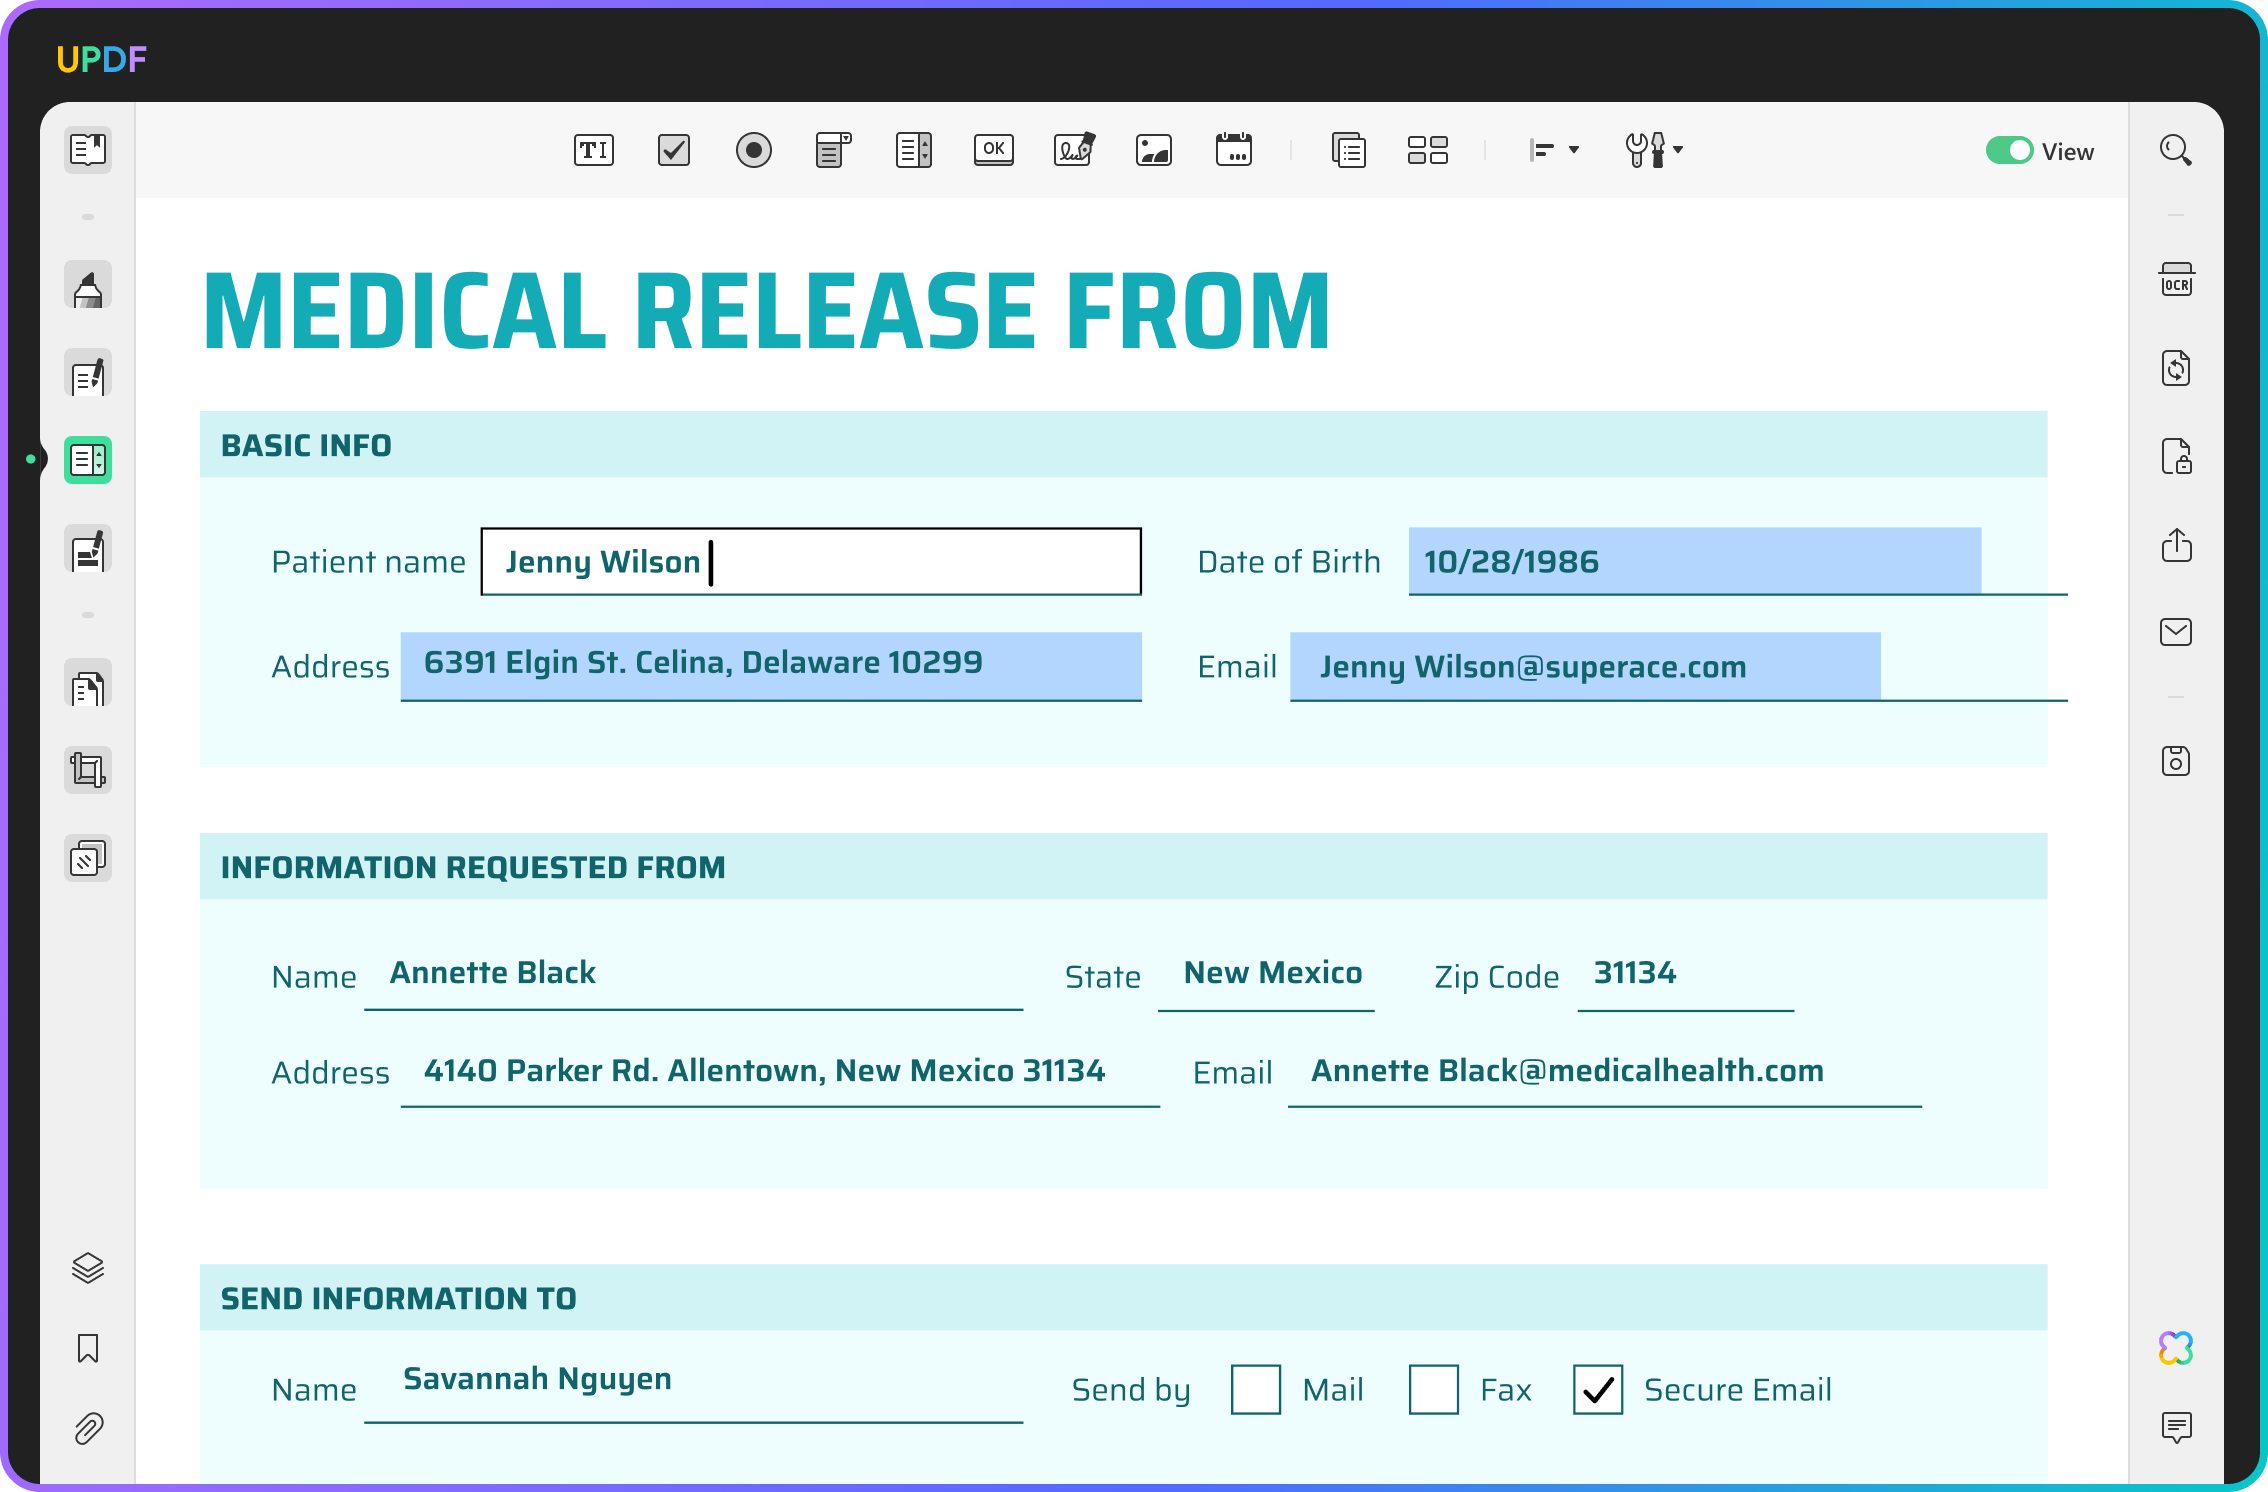Screen dimensions: 2268x1492
Task: Click the text field tool icon
Action: 593,150
